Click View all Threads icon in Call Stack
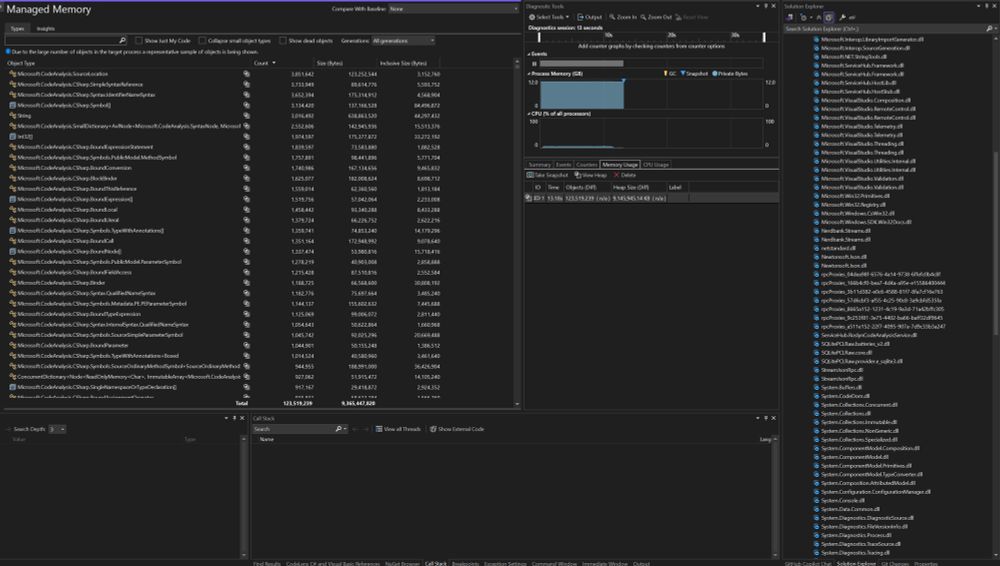1000x566 pixels. coord(379,429)
